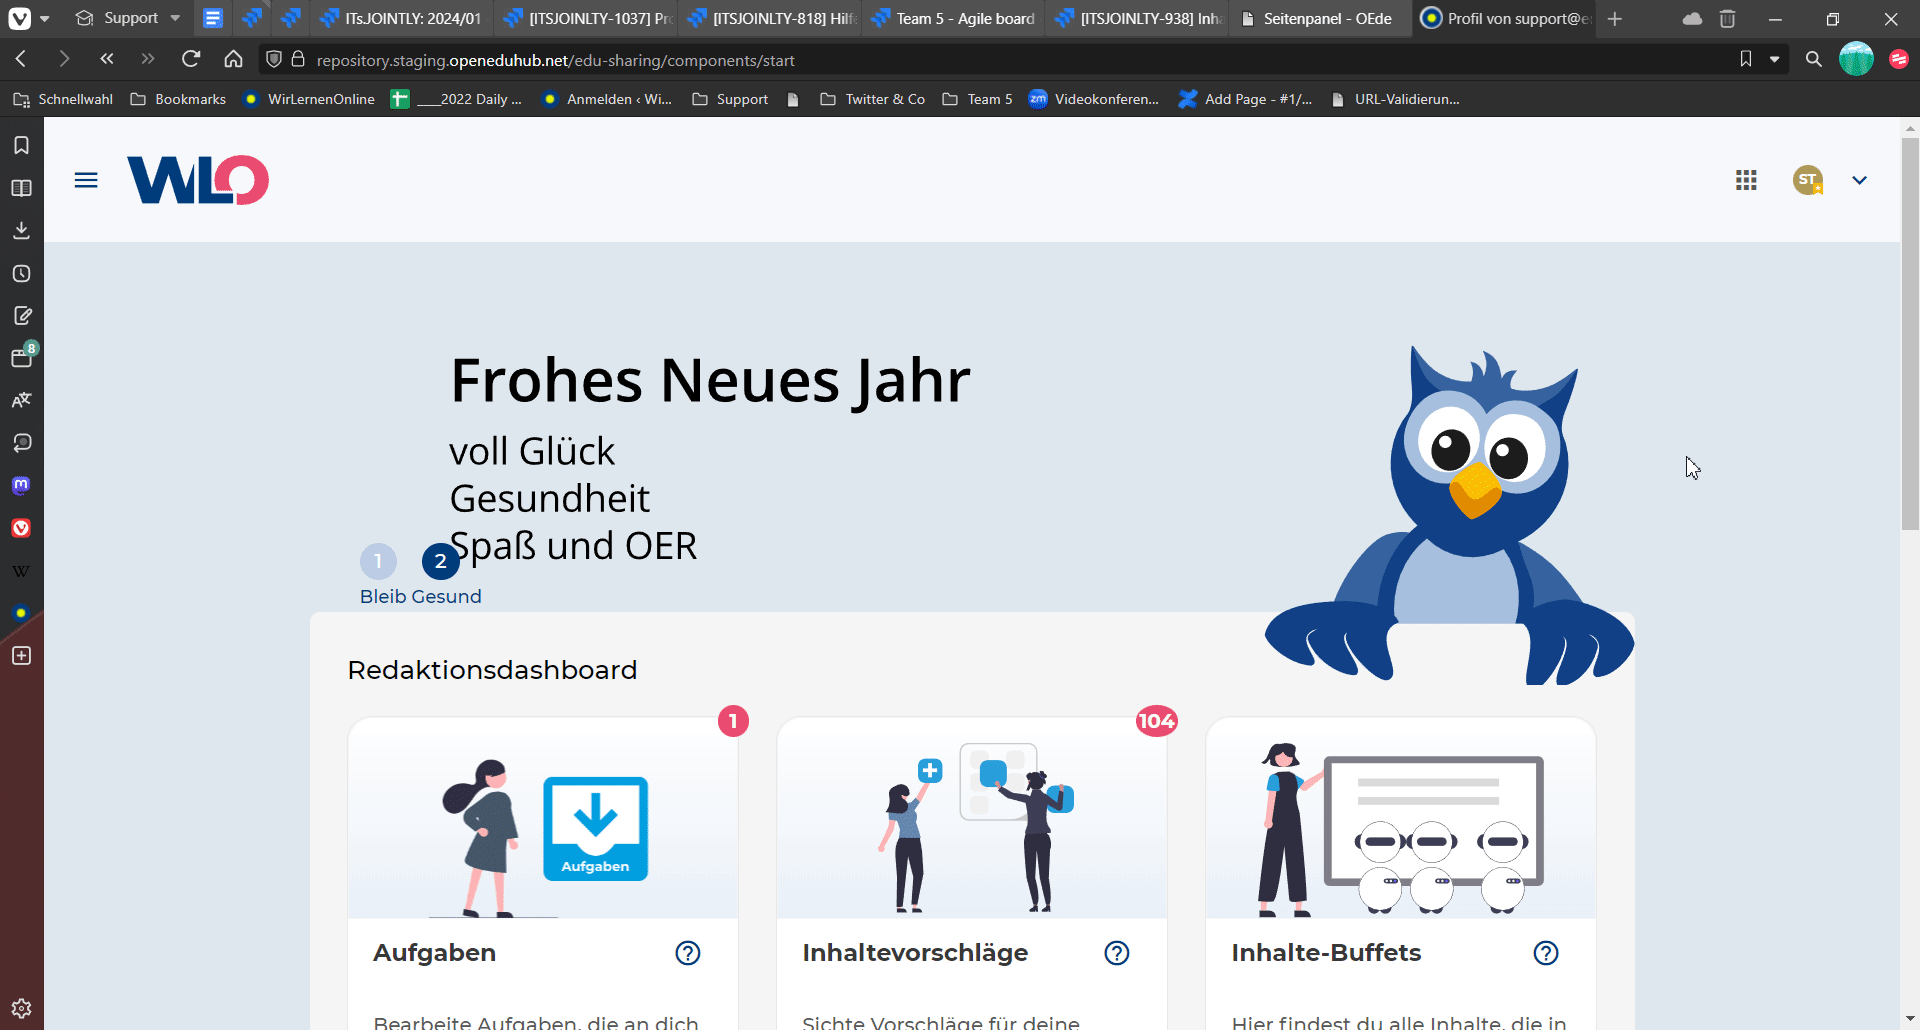
Task: Open the Mastodon web panel
Action: 21,486
